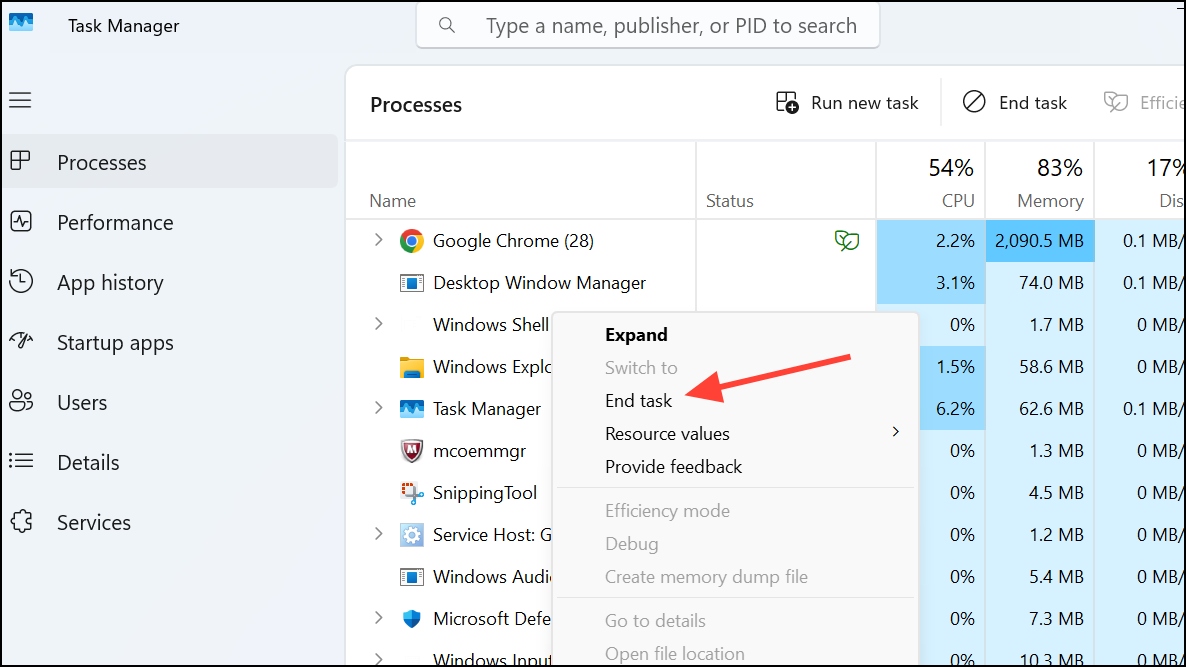Viewport: 1186px width, 667px height.
Task: Click the SnippingTool process icon
Action: point(411,492)
